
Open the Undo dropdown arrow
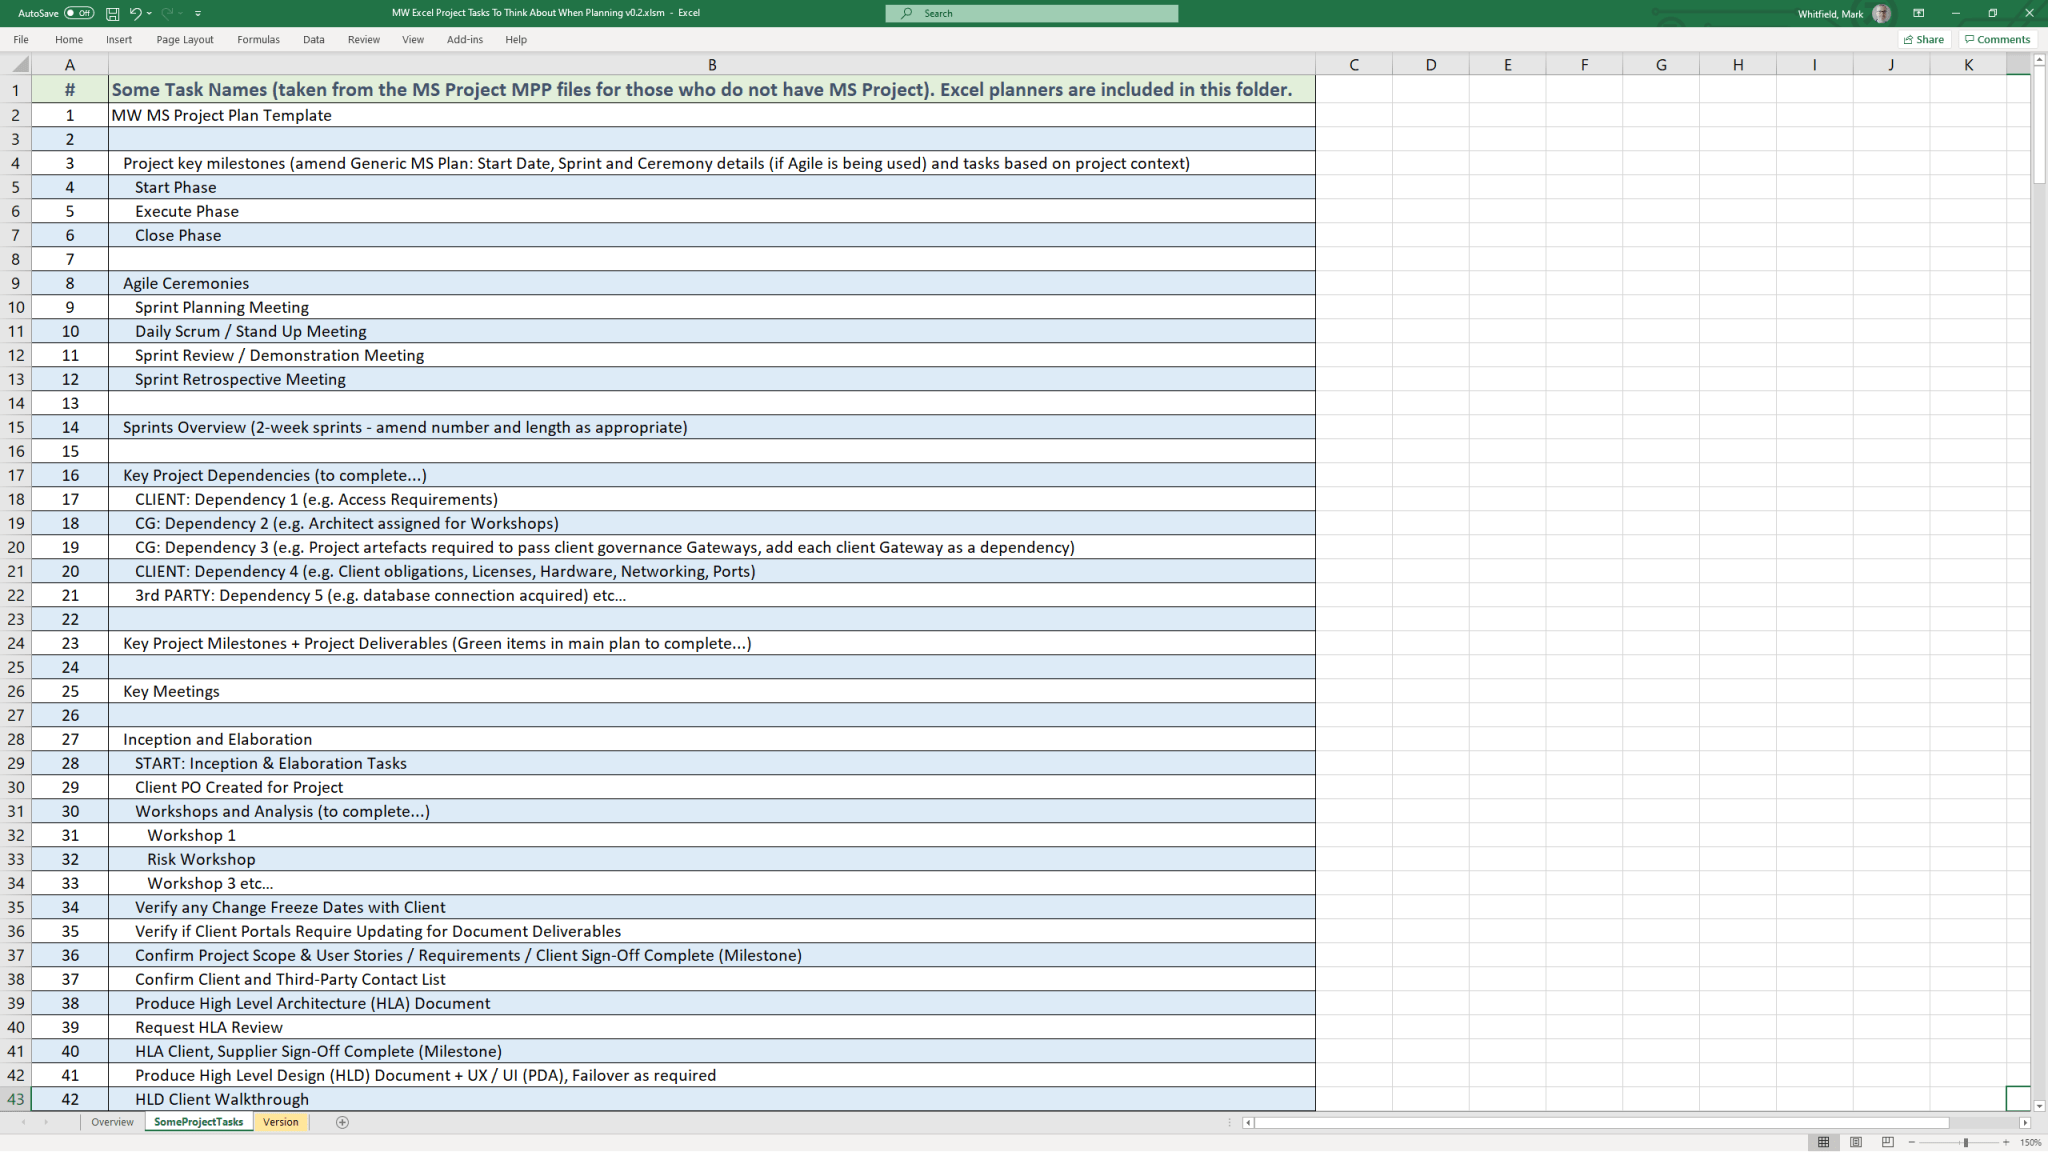150,13
